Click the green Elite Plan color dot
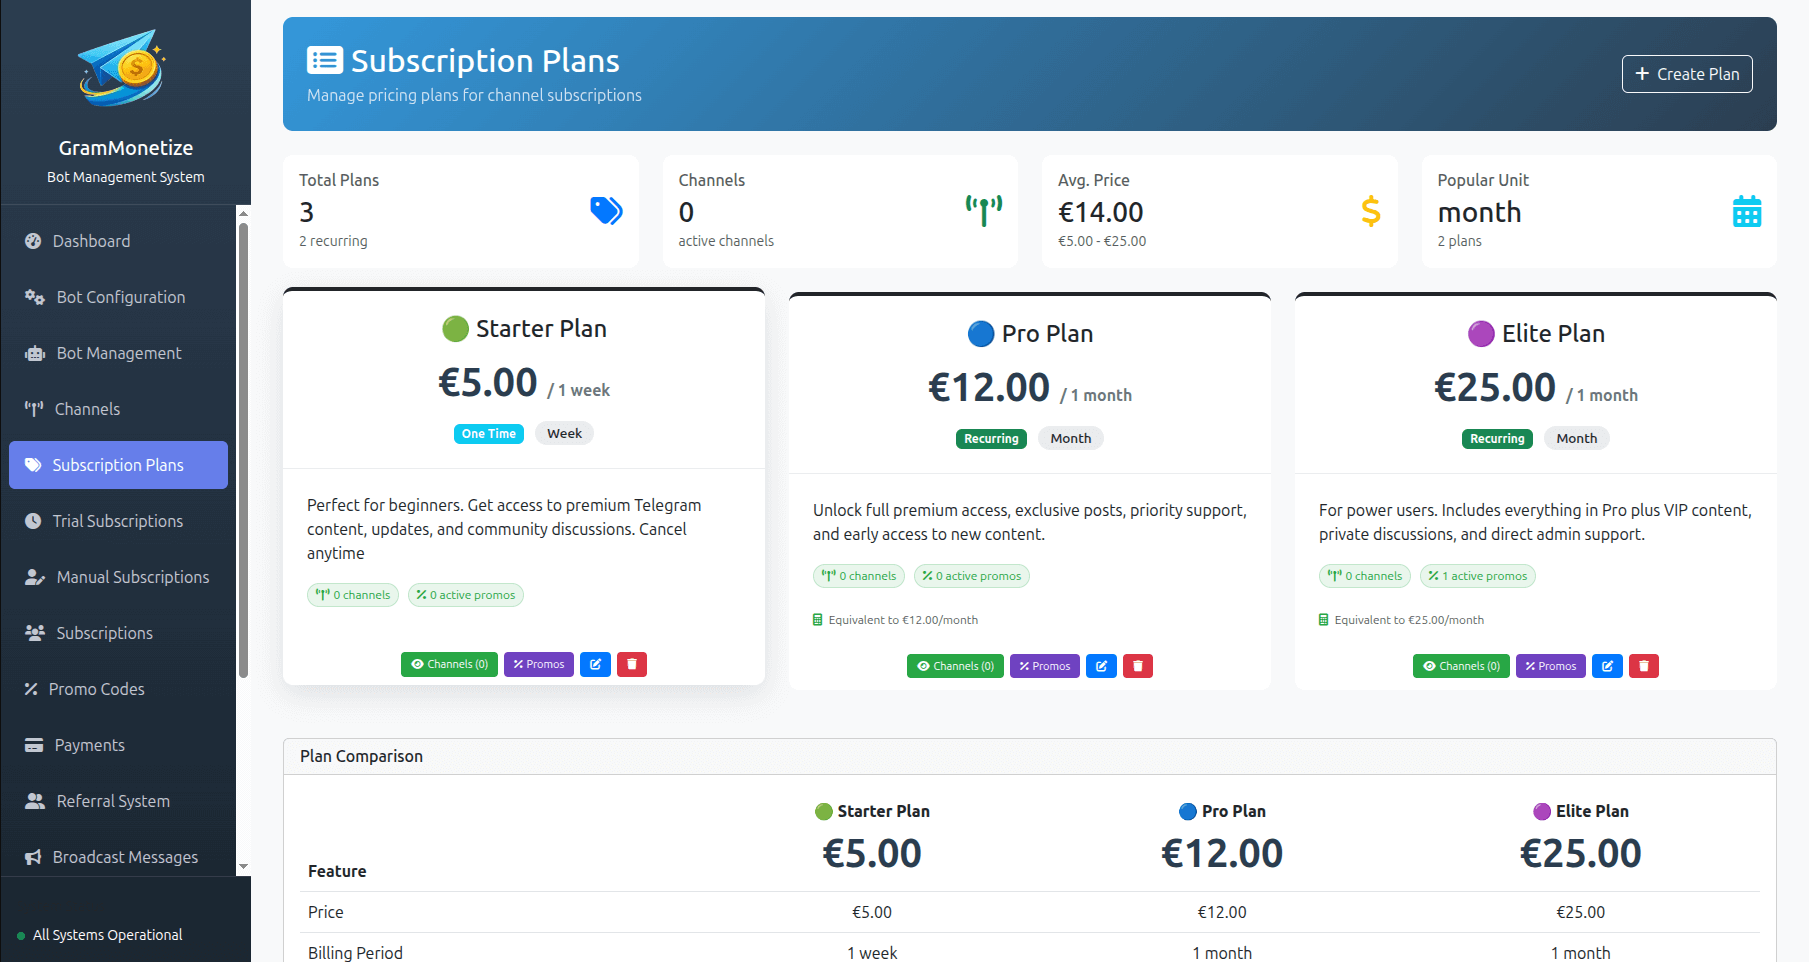The height and width of the screenshot is (962, 1809). tap(1481, 333)
